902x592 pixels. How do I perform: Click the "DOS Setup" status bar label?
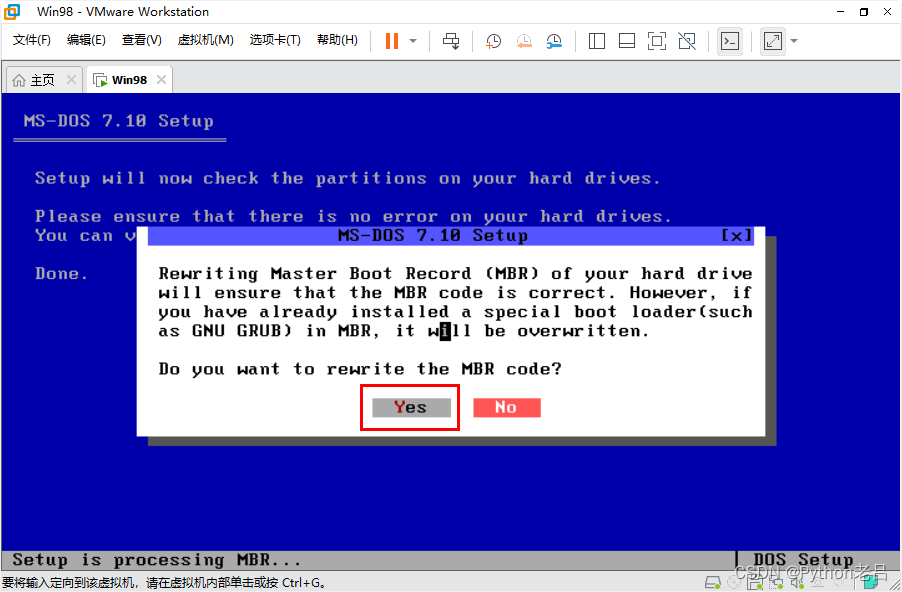pos(803,559)
